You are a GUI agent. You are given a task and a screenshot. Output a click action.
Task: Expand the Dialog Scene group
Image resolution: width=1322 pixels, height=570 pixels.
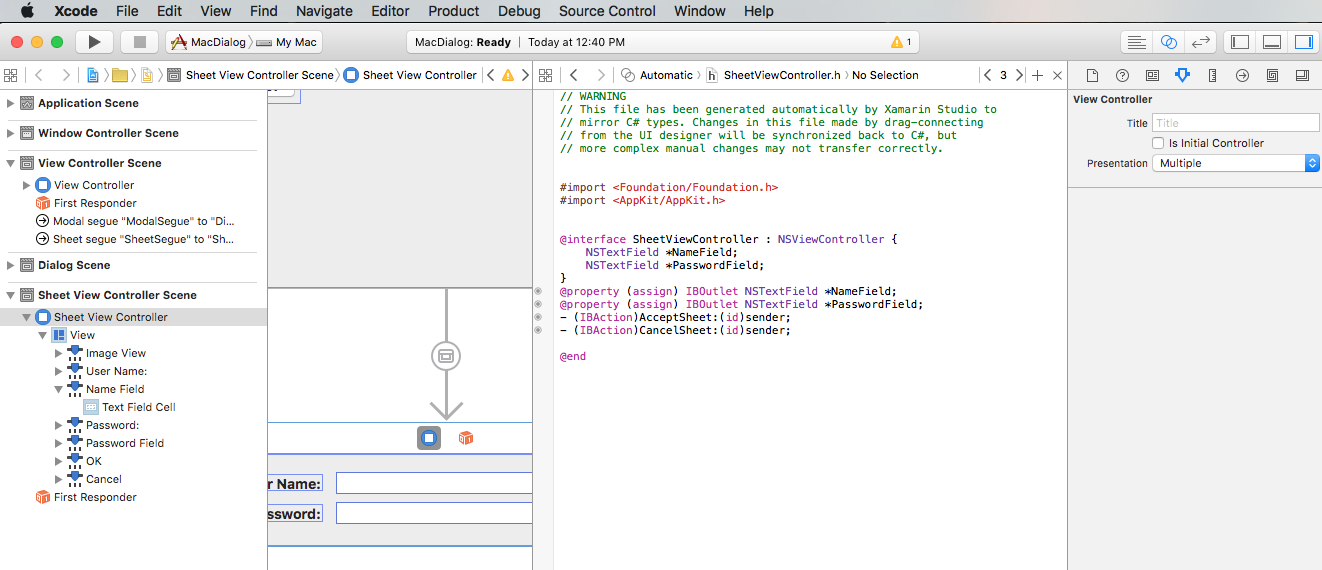[11, 265]
